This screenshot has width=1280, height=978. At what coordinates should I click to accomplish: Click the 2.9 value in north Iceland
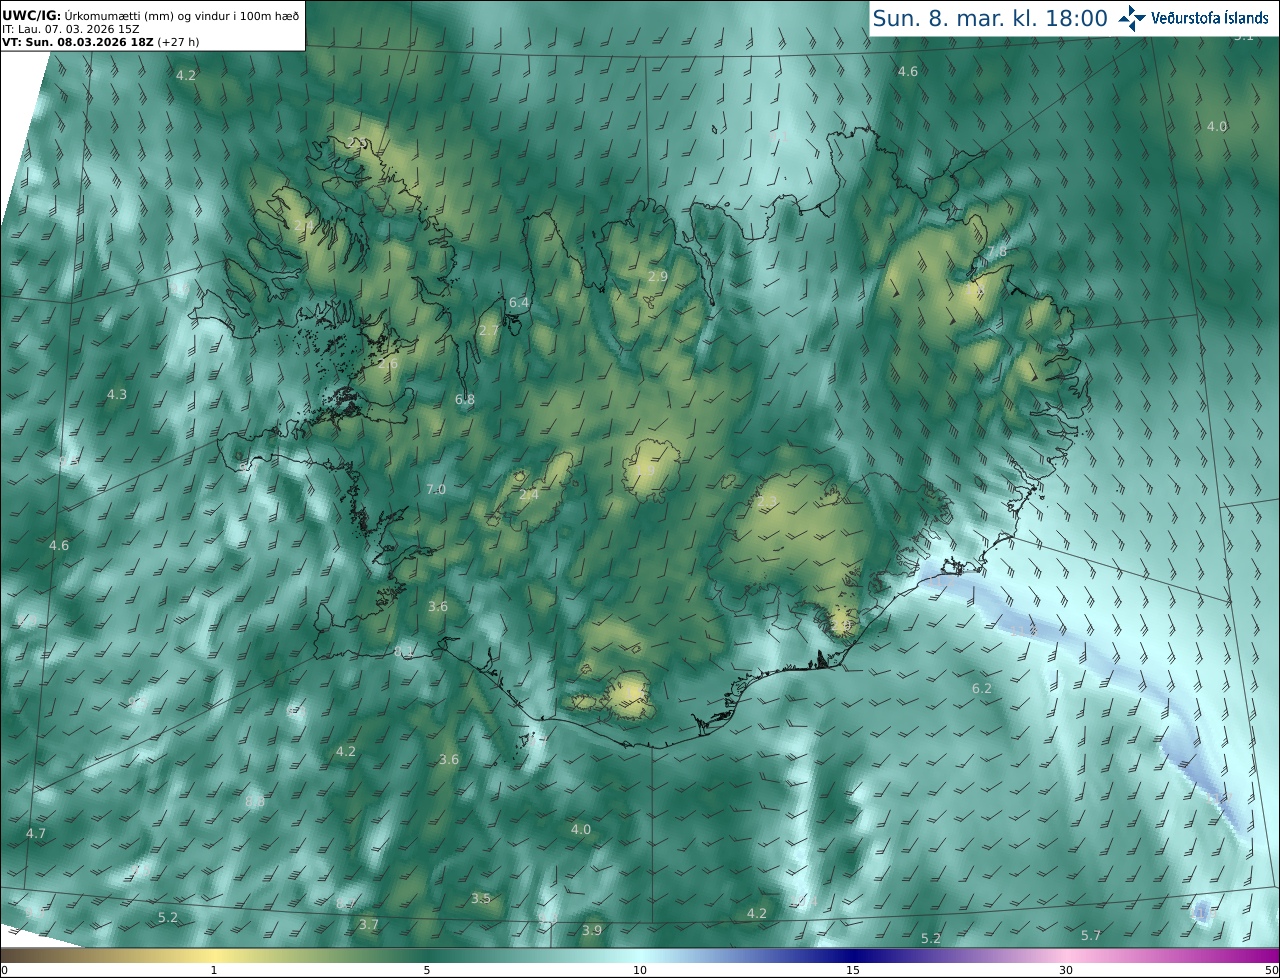click(657, 276)
